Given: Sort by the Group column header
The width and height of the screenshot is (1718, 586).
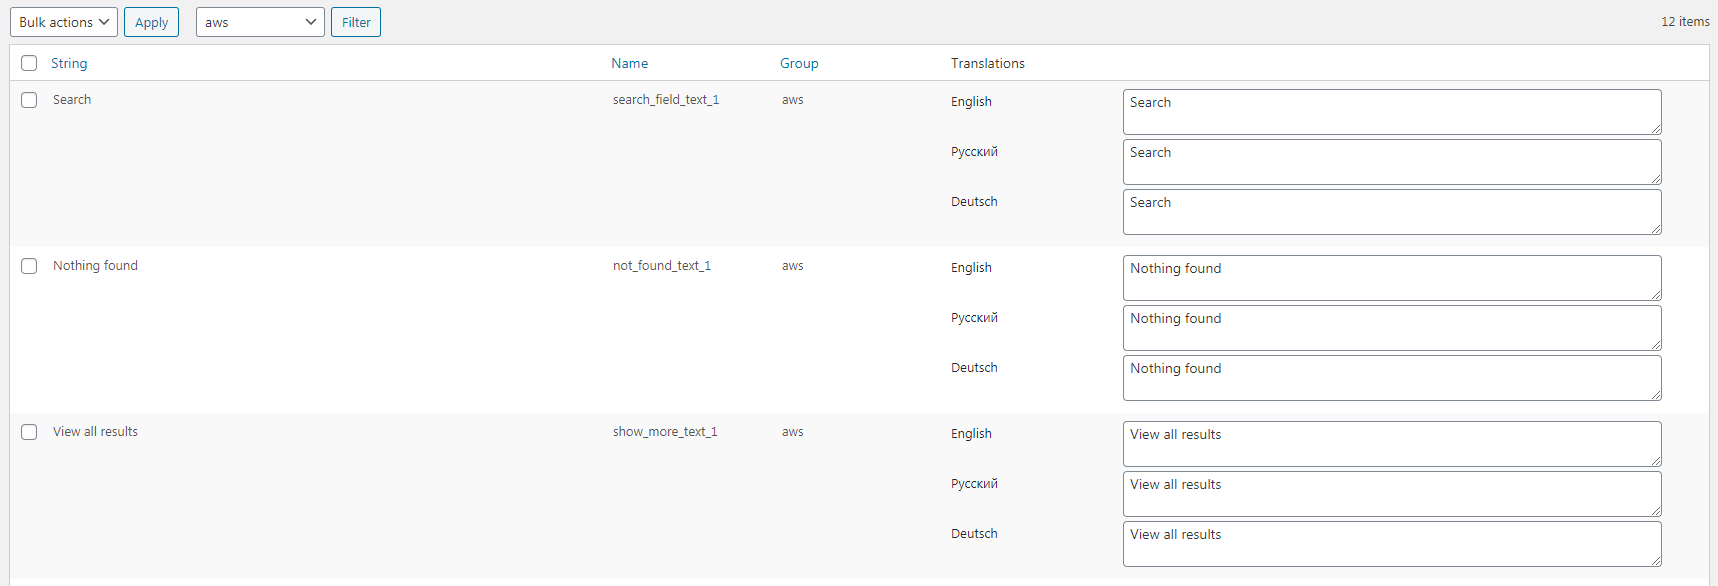Looking at the screenshot, I should point(799,63).
